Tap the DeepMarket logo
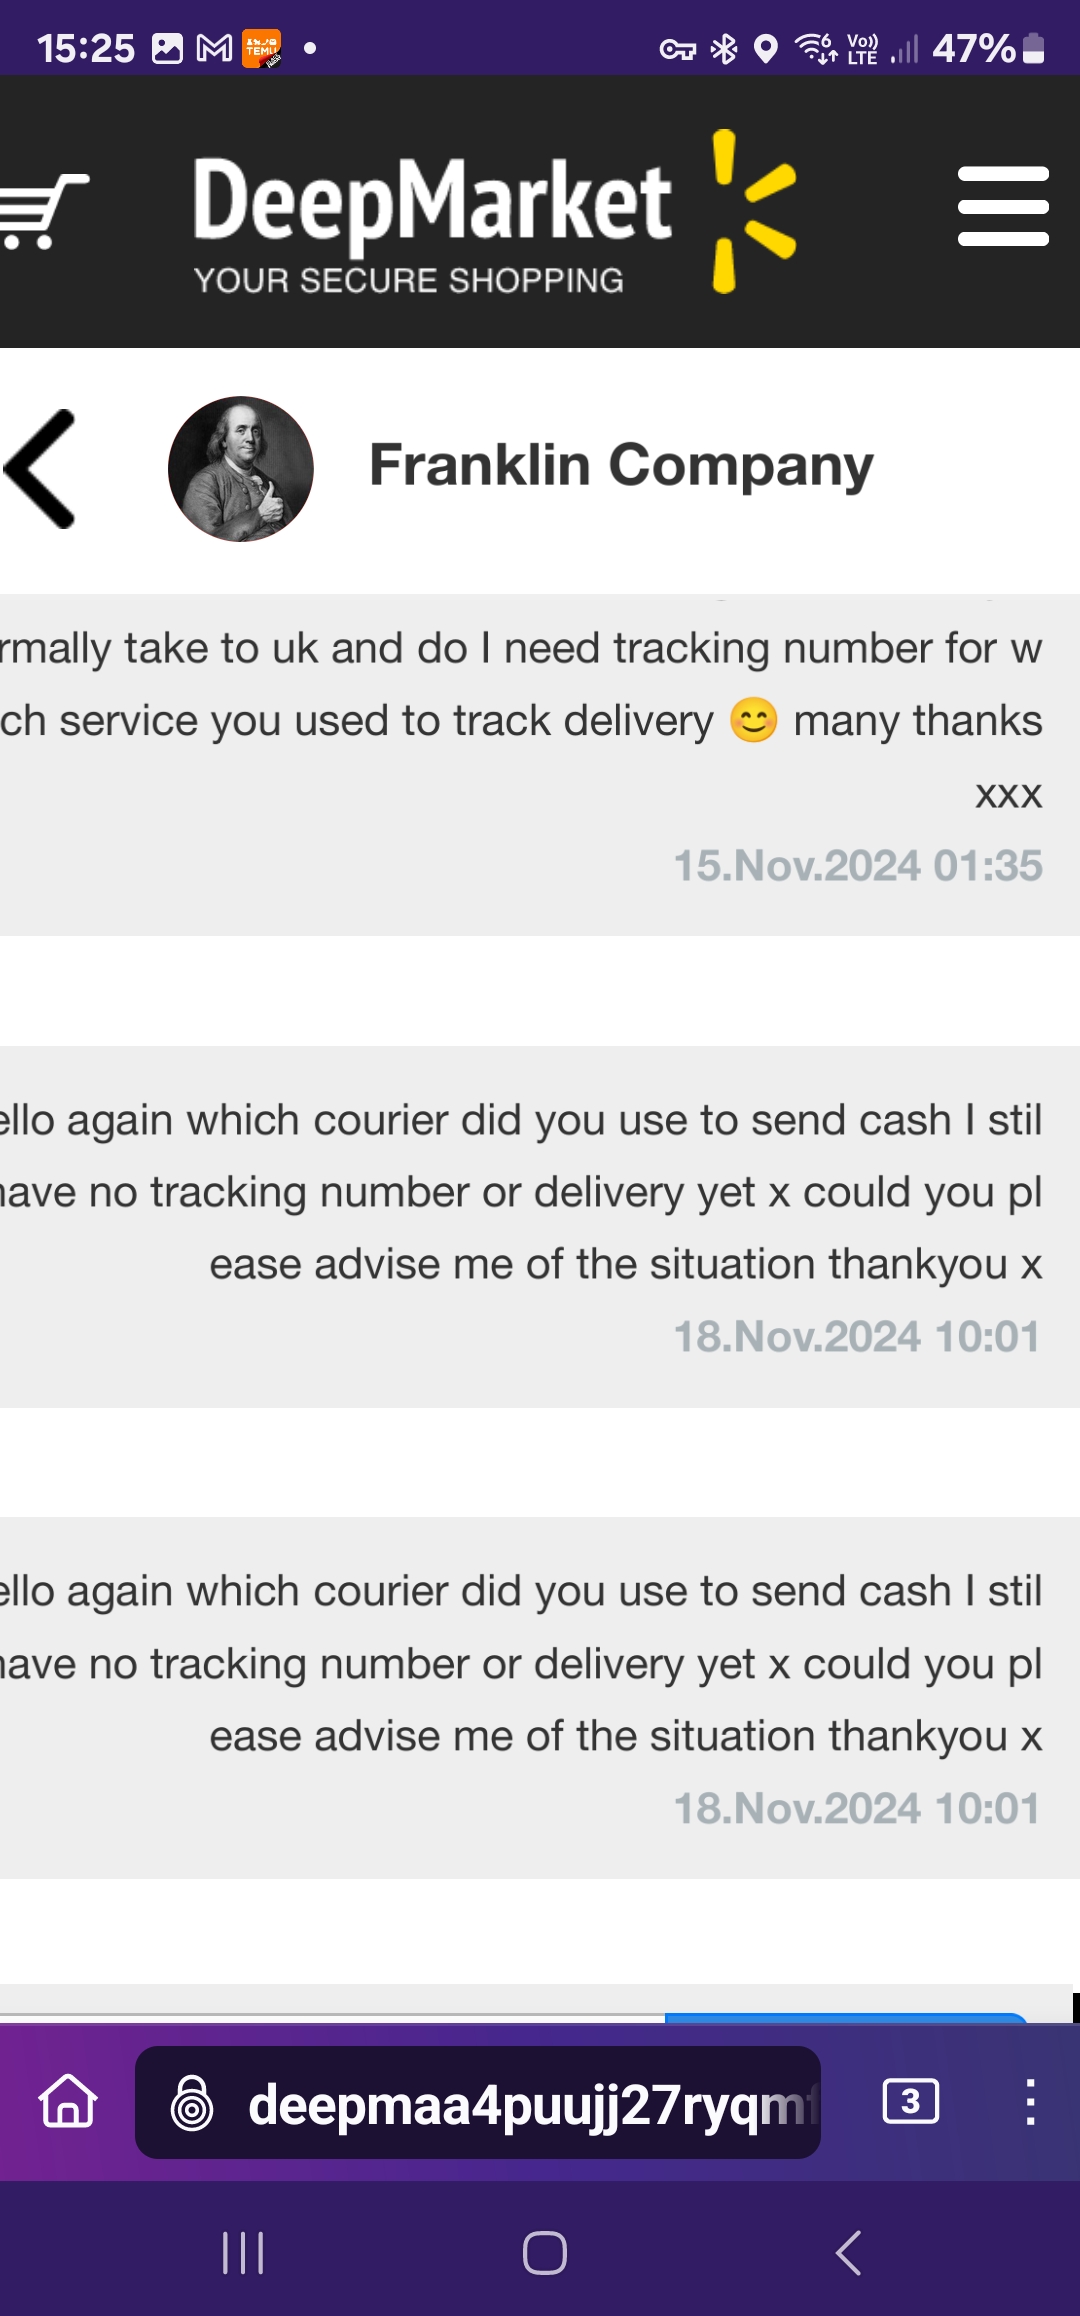1080x2316 pixels. (432, 222)
